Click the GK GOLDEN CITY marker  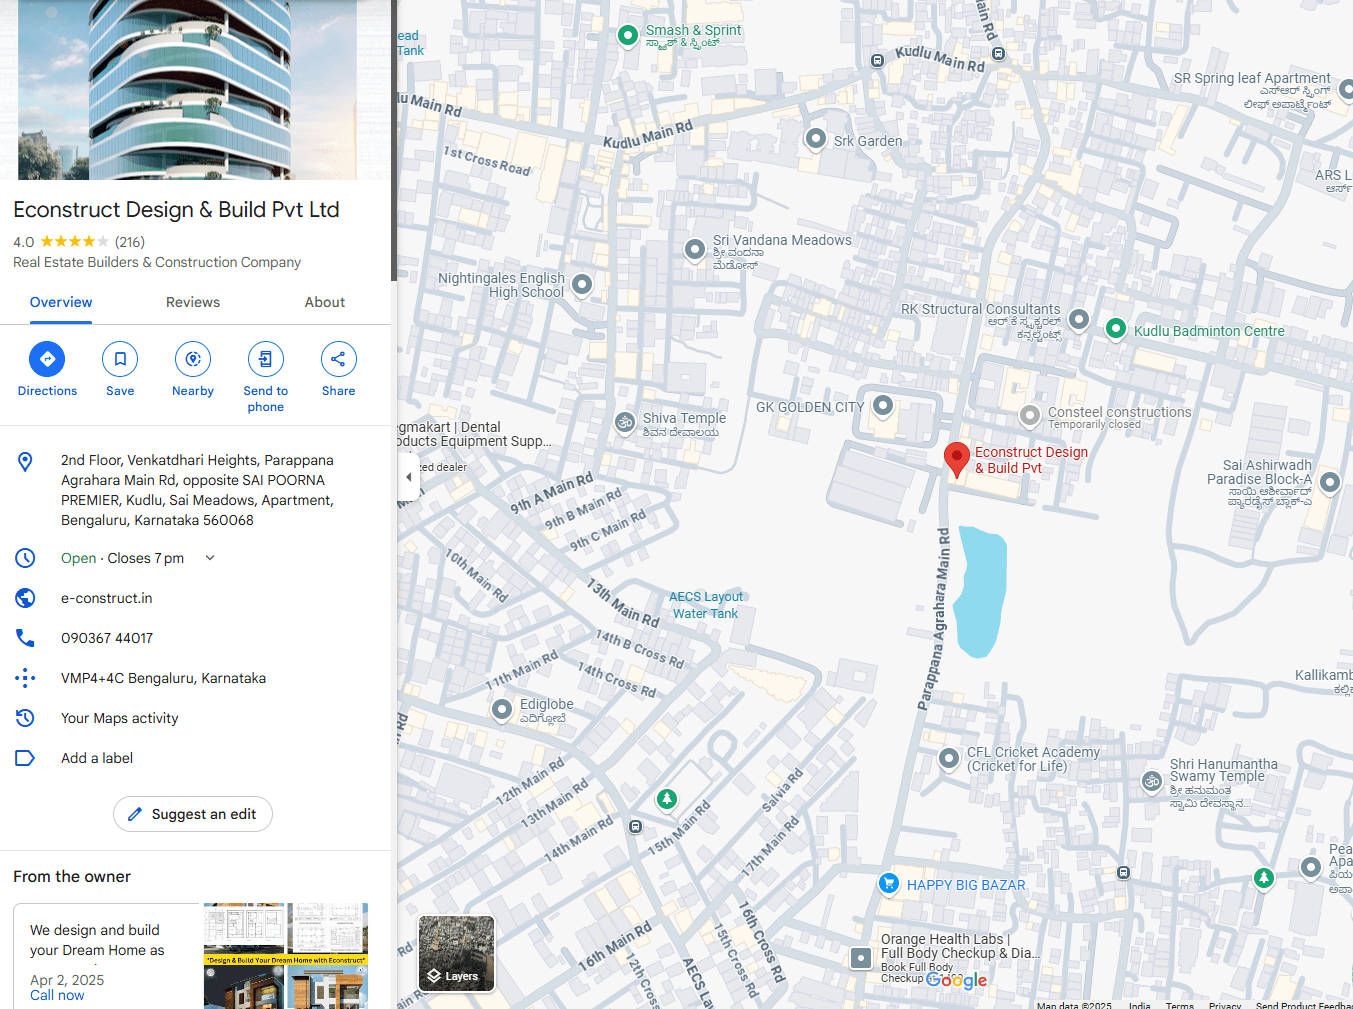[883, 405]
